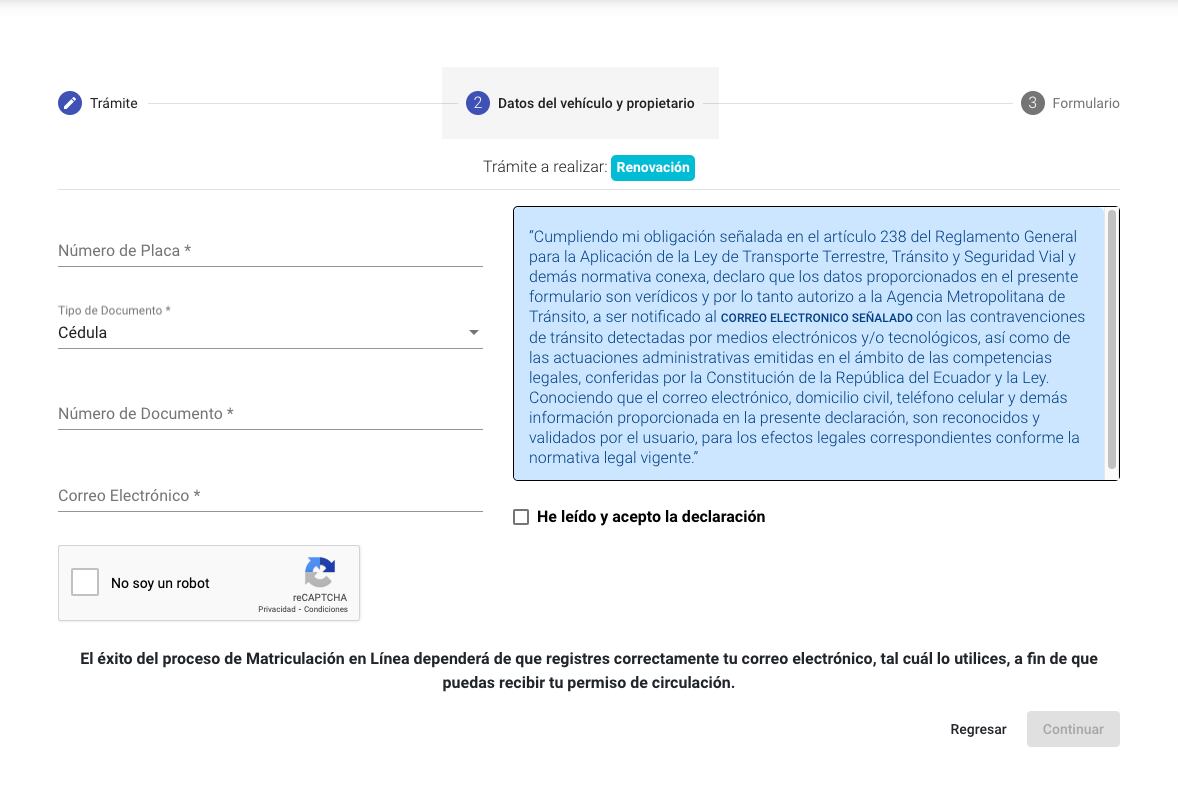Click into the Correo Electrónico field
1178x788 pixels.
point(270,496)
